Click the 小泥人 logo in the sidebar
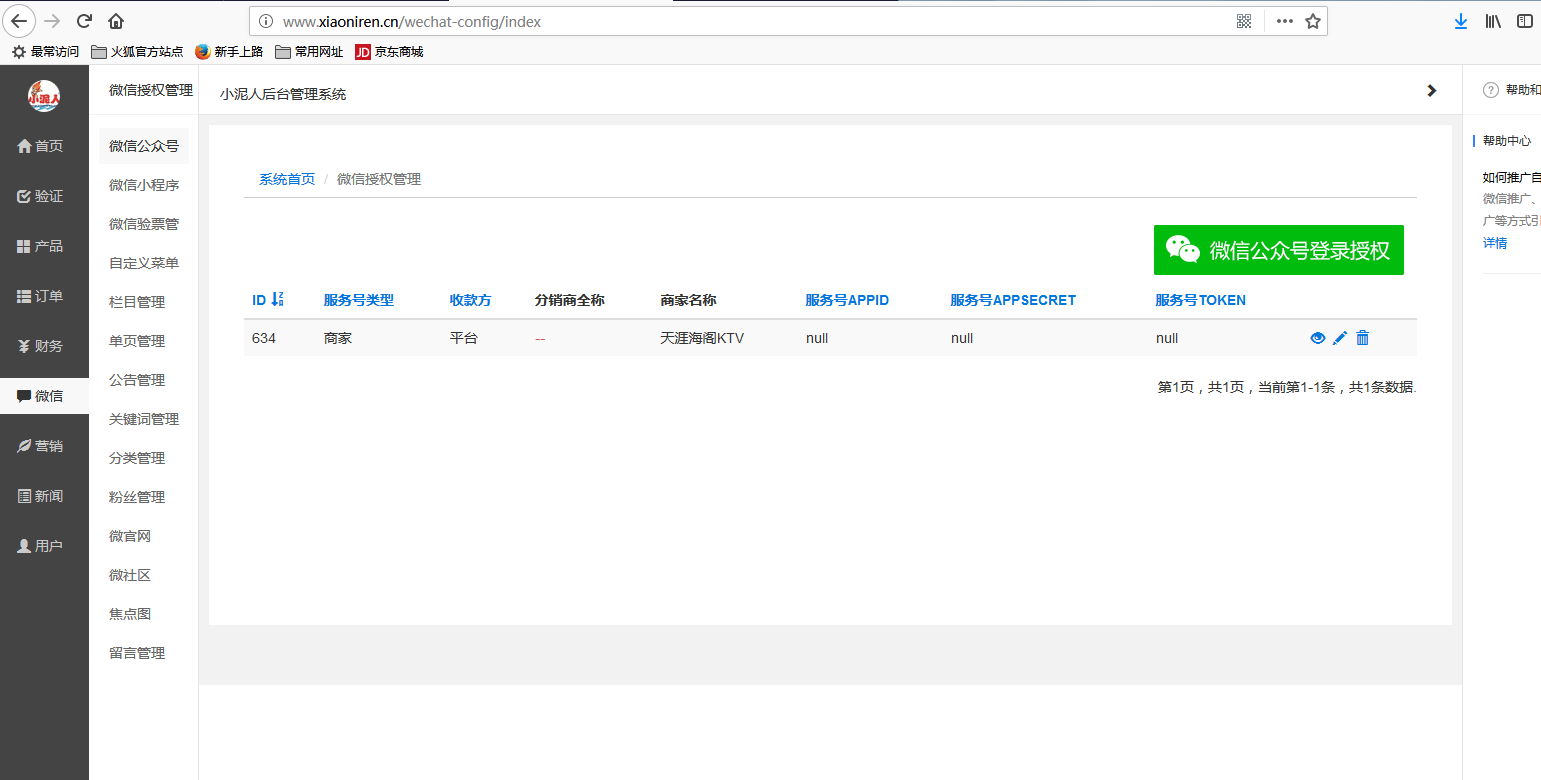 (44, 96)
